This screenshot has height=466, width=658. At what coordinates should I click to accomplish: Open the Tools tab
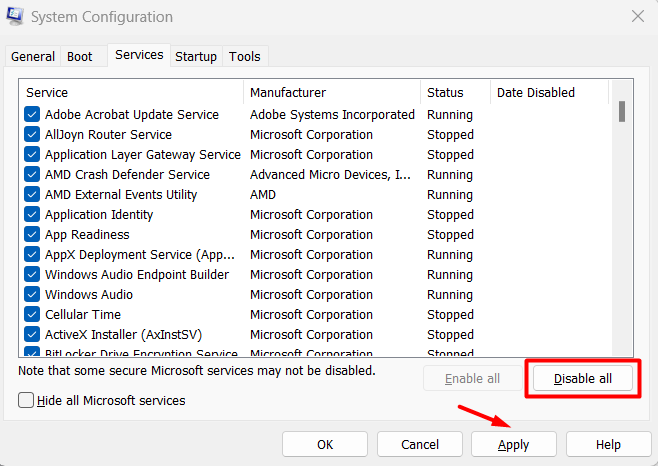245,57
